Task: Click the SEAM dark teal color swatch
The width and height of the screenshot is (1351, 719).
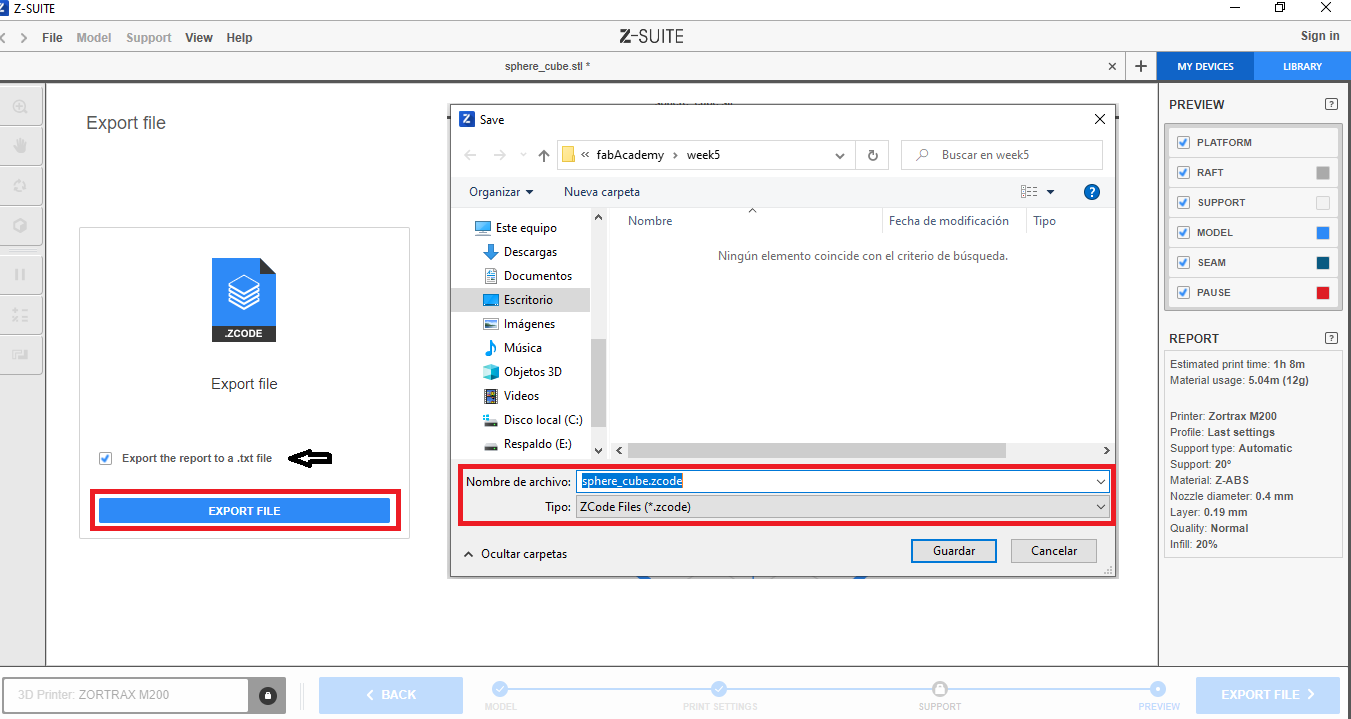Action: click(1323, 263)
